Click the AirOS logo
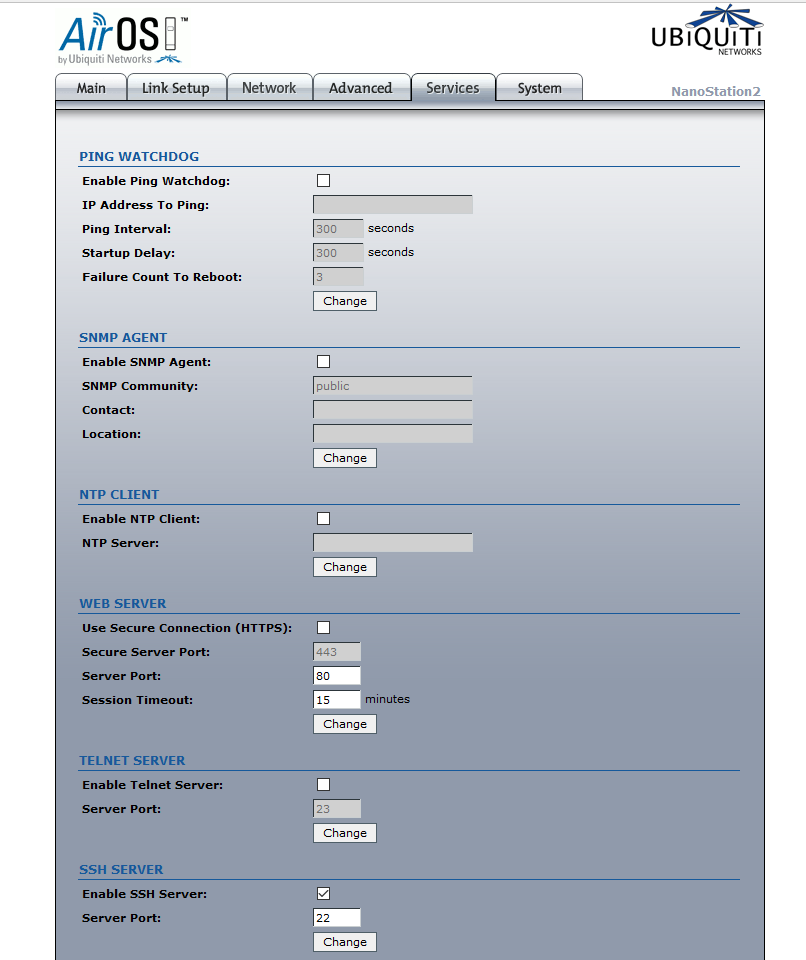Viewport: 806px width, 960px height. 122,39
